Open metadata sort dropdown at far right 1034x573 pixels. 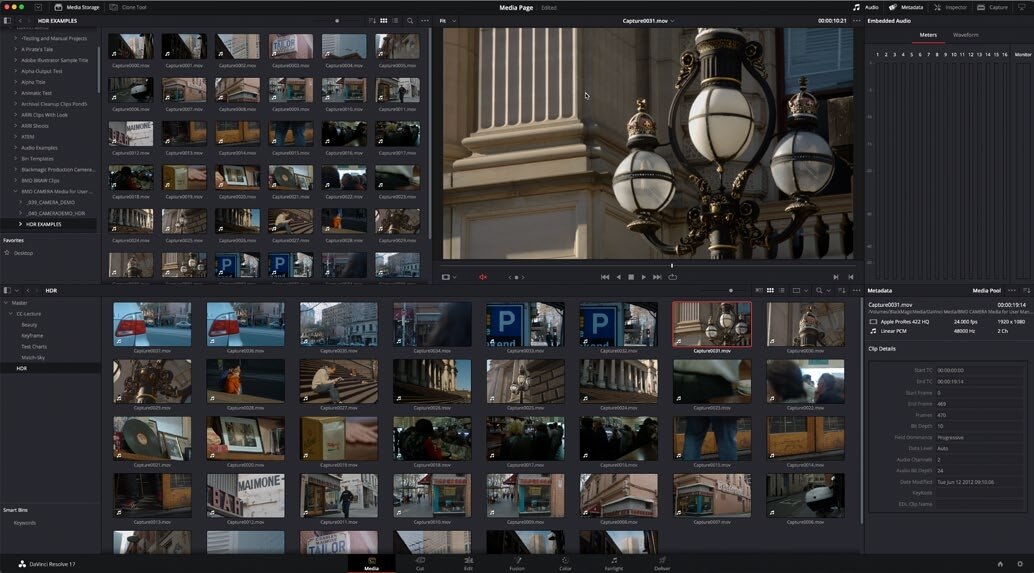[x=1027, y=291]
